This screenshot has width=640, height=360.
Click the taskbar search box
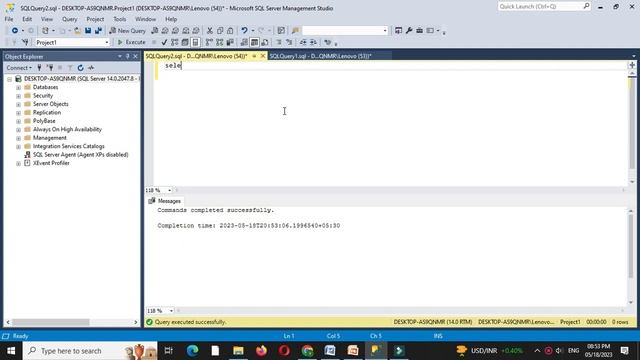point(90,351)
